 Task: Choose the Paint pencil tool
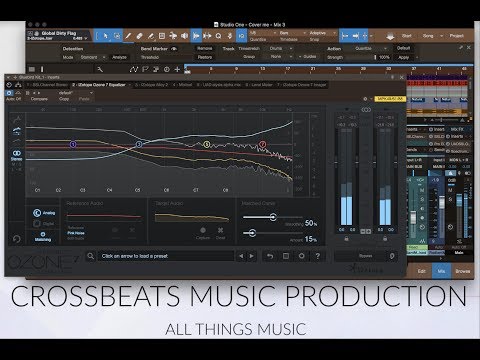pos(128,36)
